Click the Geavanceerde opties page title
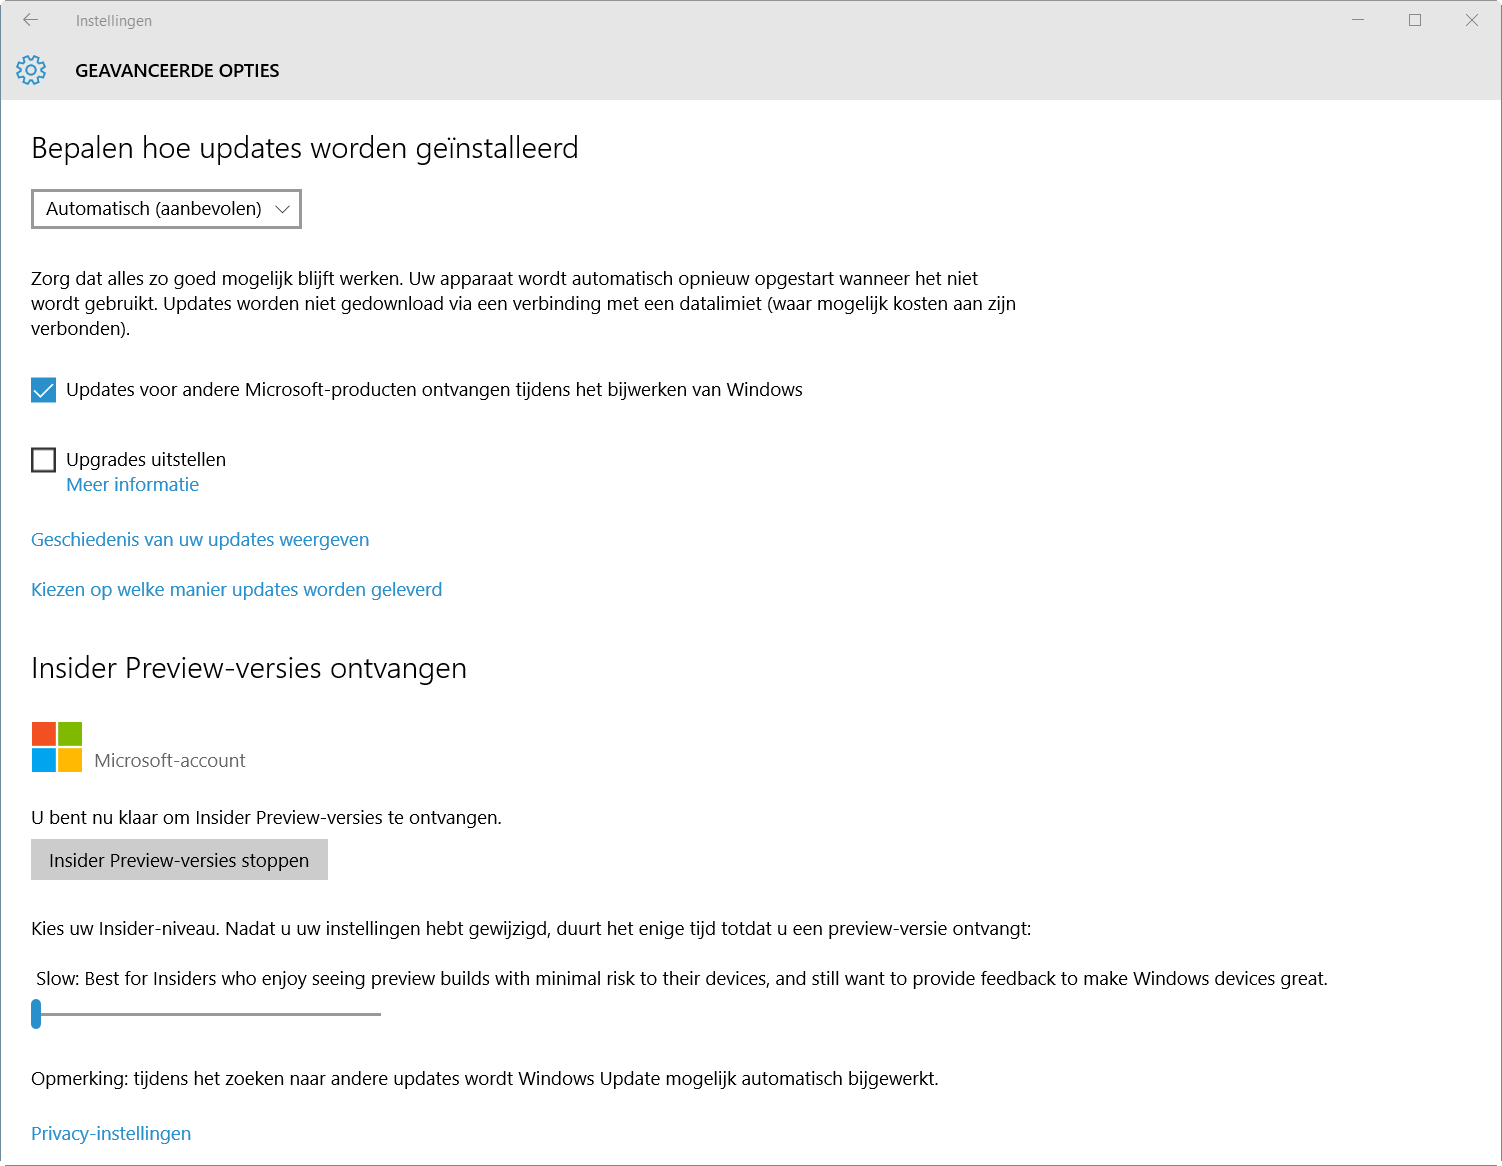The image size is (1502, 1166). click(x=177, y=71)
